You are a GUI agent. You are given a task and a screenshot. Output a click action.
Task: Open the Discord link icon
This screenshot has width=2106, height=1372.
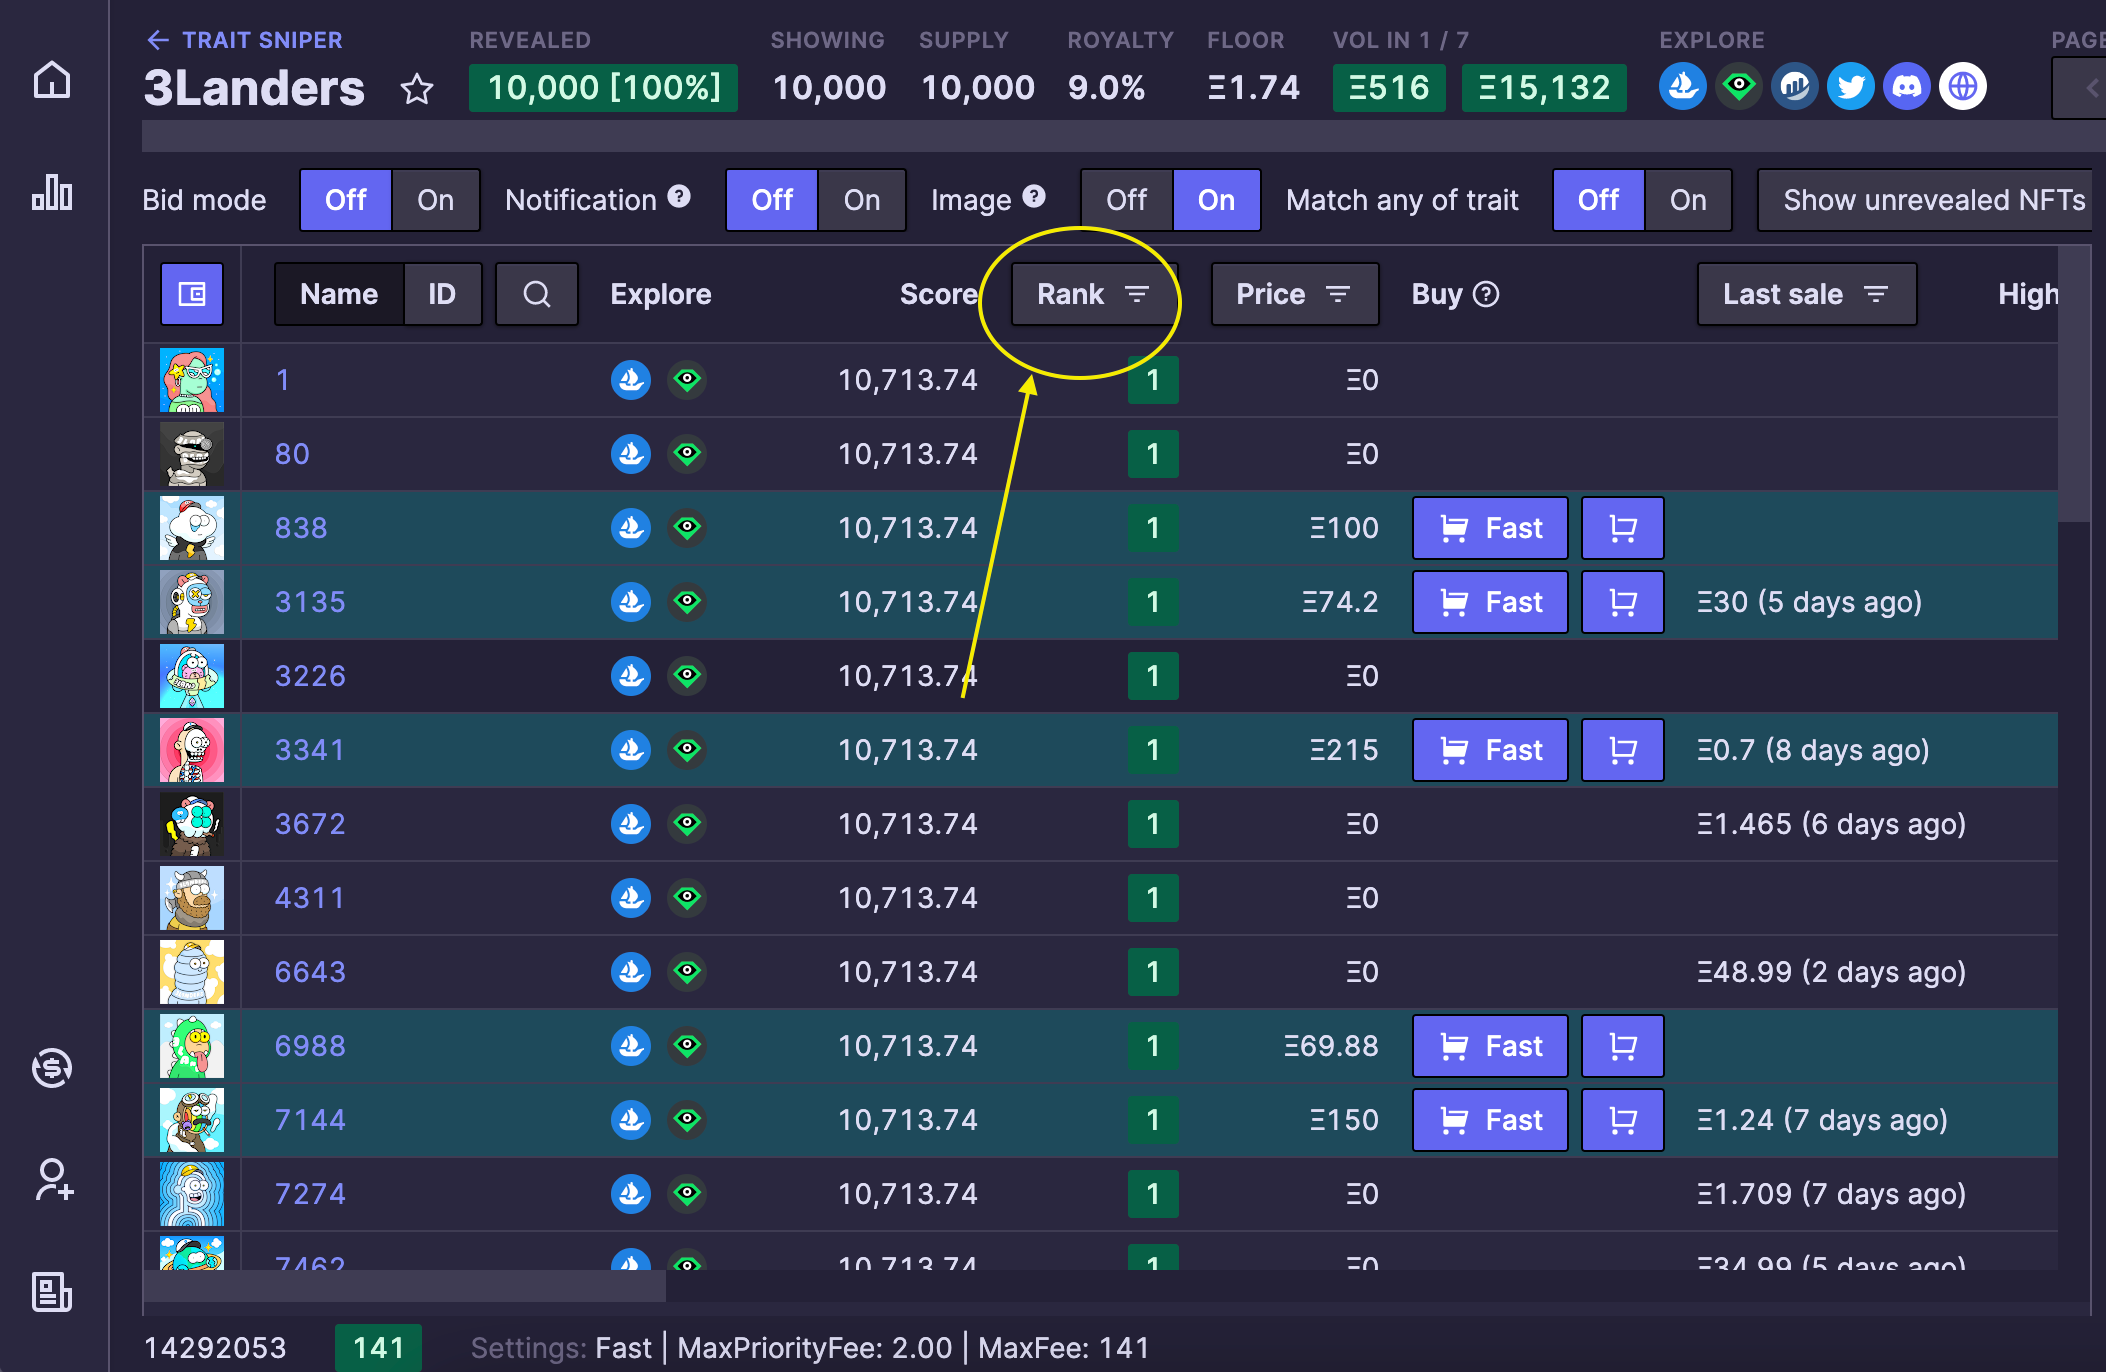[x=1906, y=87]
